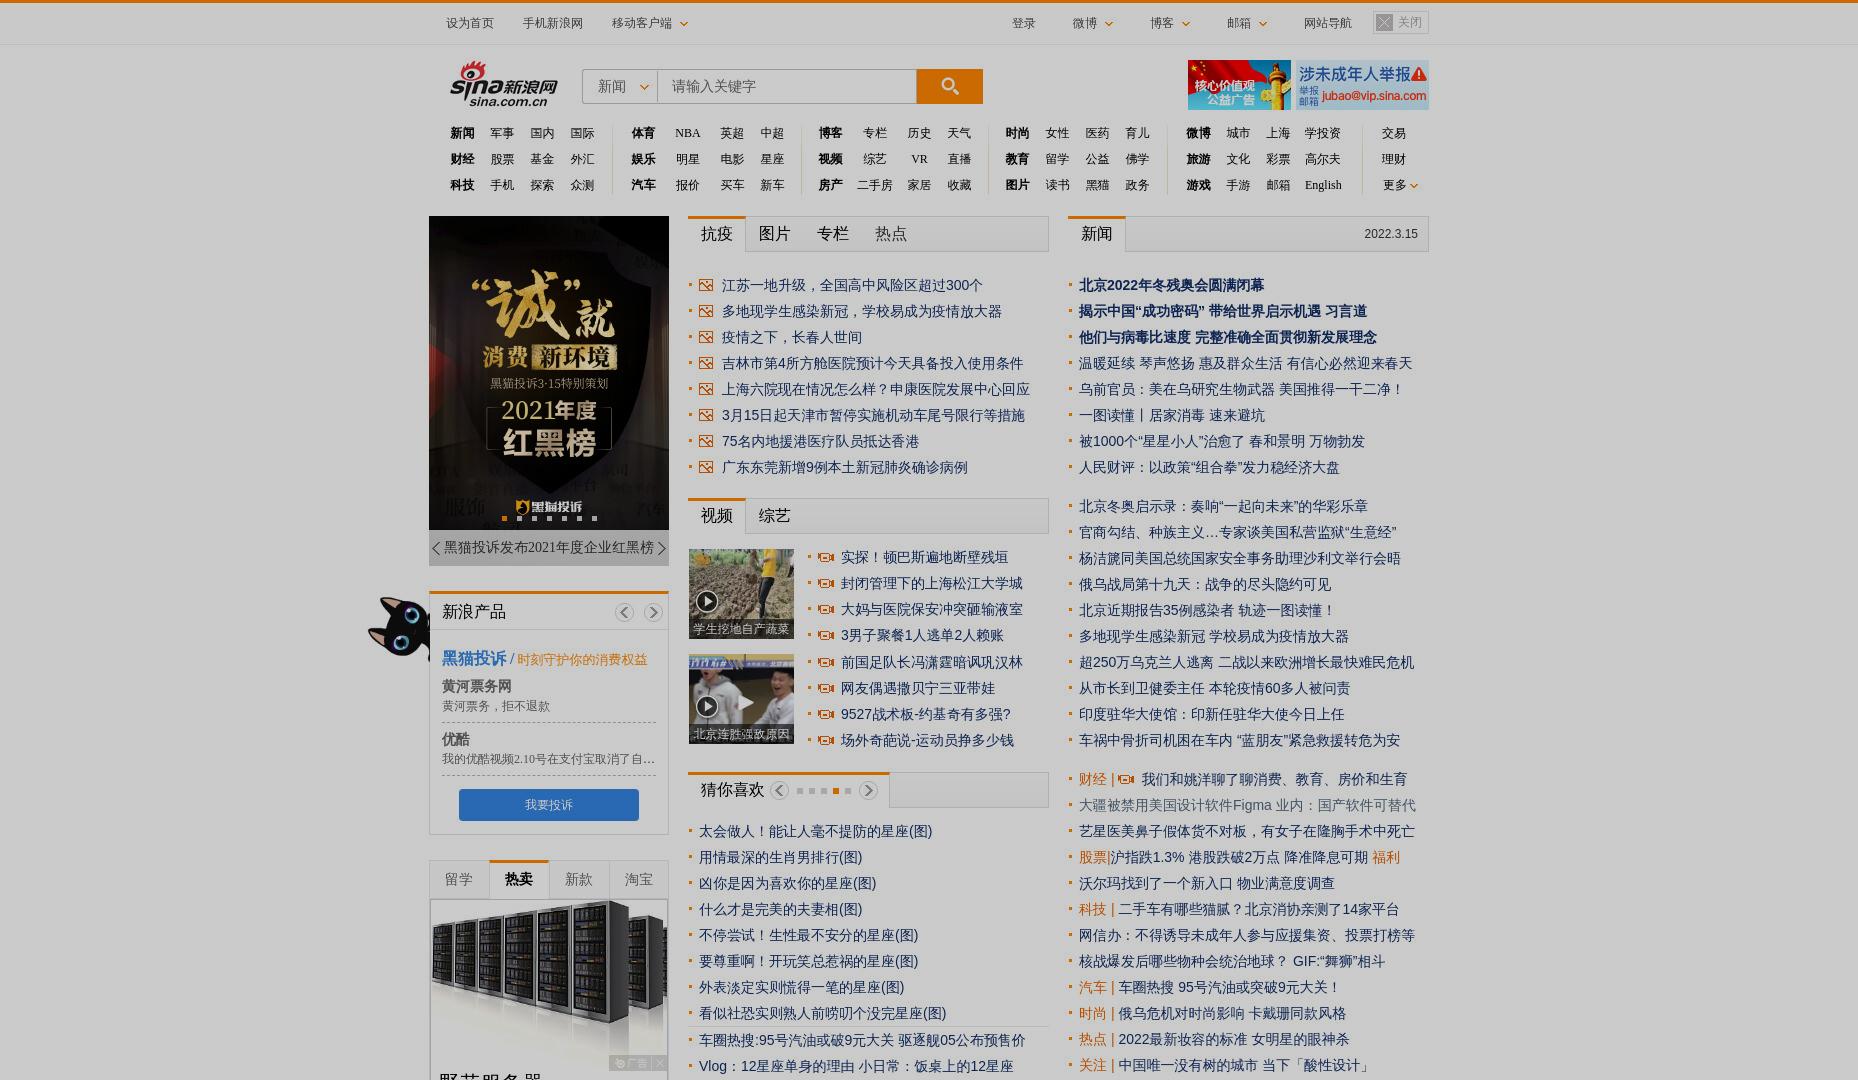Click the video icon beside 场外奇葩说

(x=826, y=741)
